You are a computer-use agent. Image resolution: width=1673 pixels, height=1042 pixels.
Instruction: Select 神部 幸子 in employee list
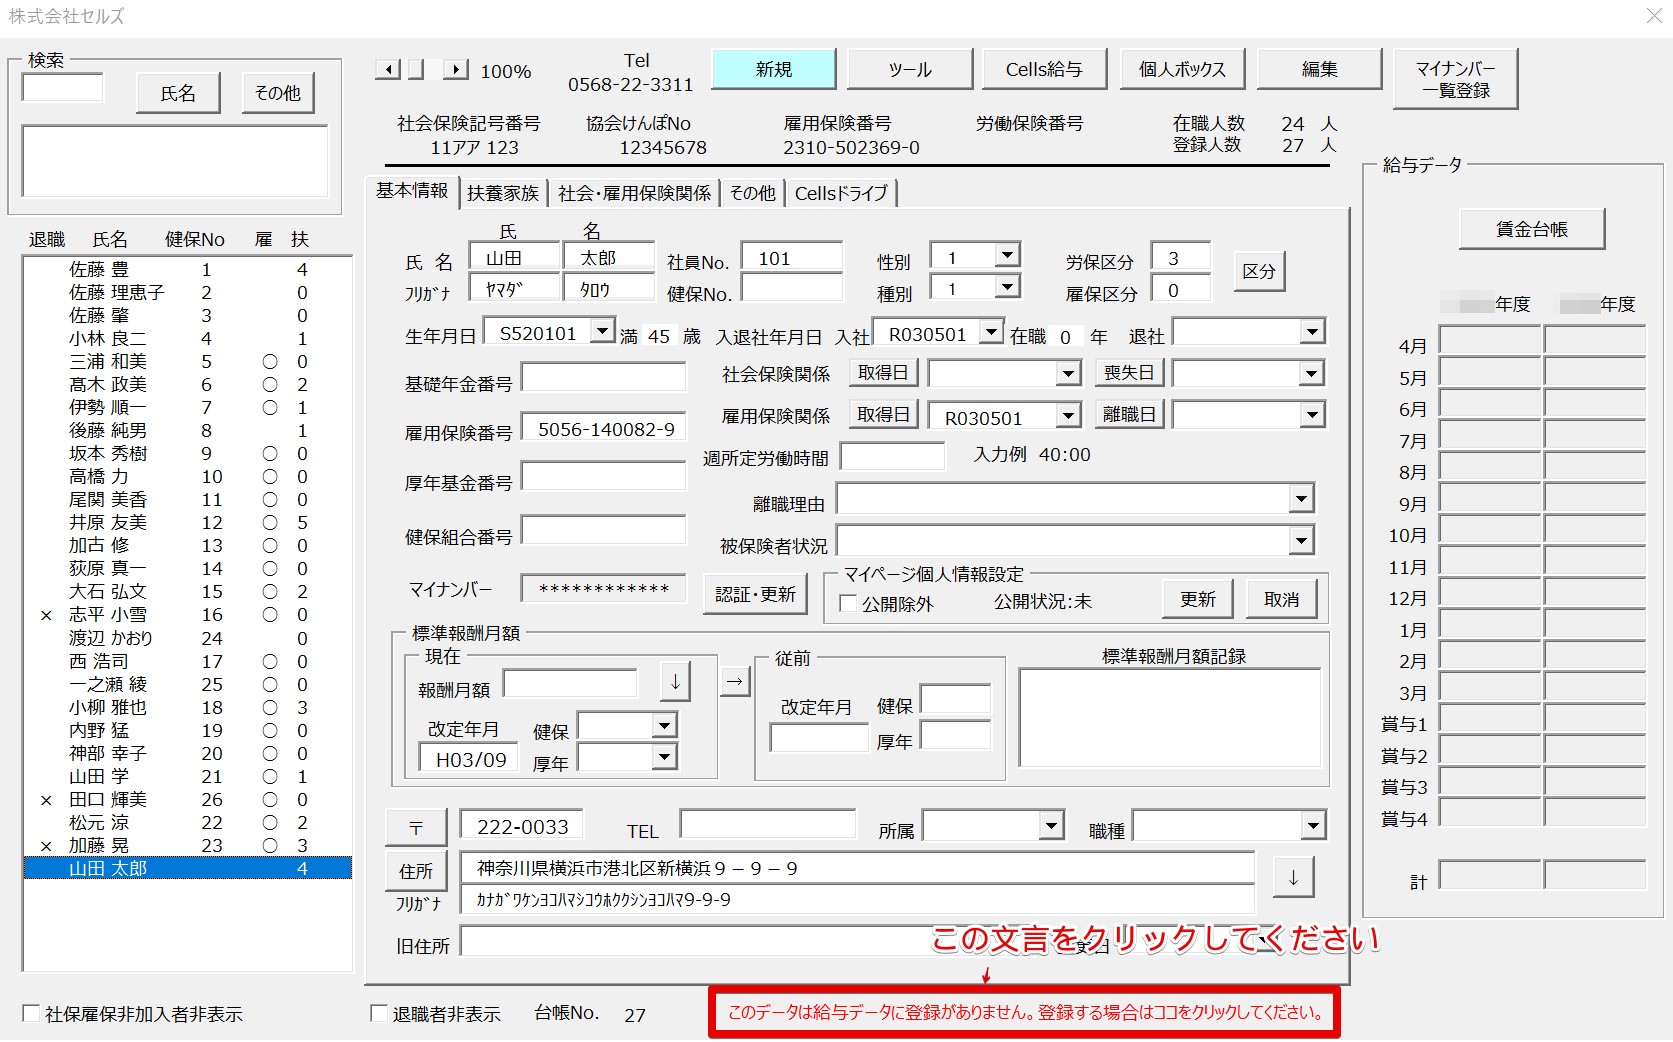click(188, 753)
